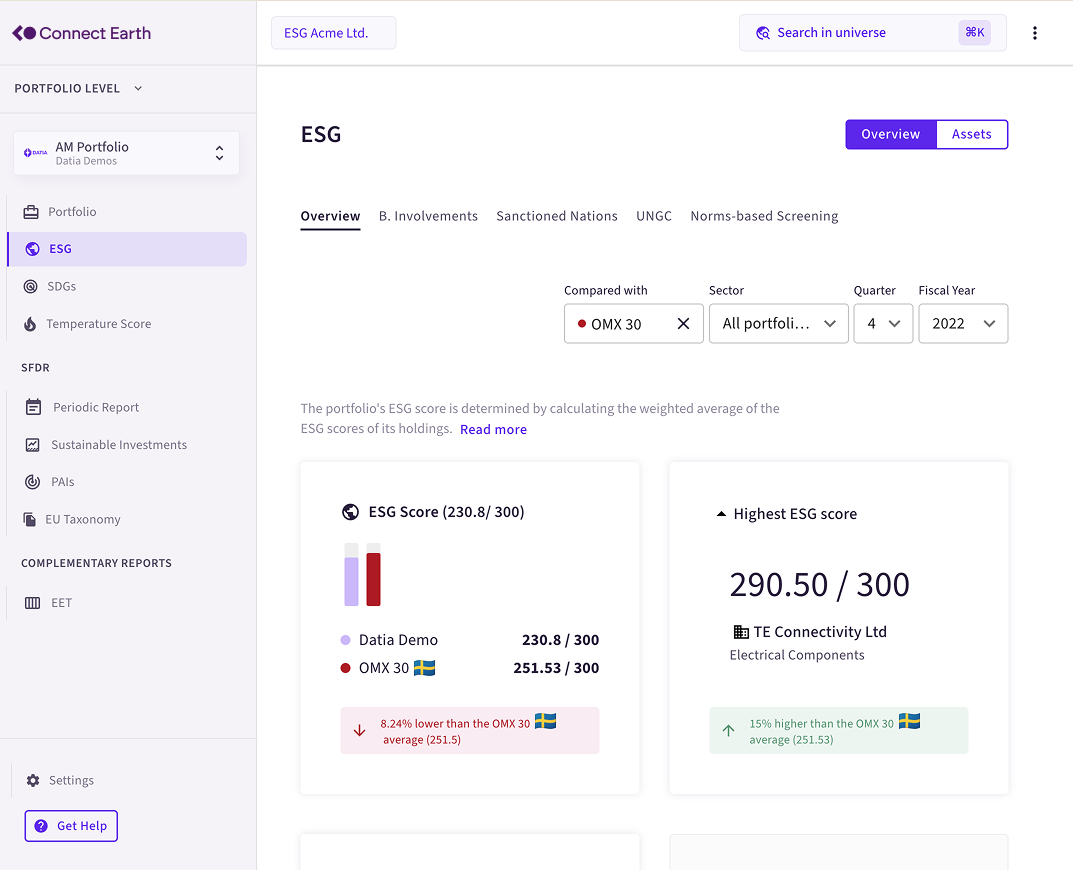Click the search magnifier icon
1073x870 pixels.
pyautogui.click(x=763, y=33)
